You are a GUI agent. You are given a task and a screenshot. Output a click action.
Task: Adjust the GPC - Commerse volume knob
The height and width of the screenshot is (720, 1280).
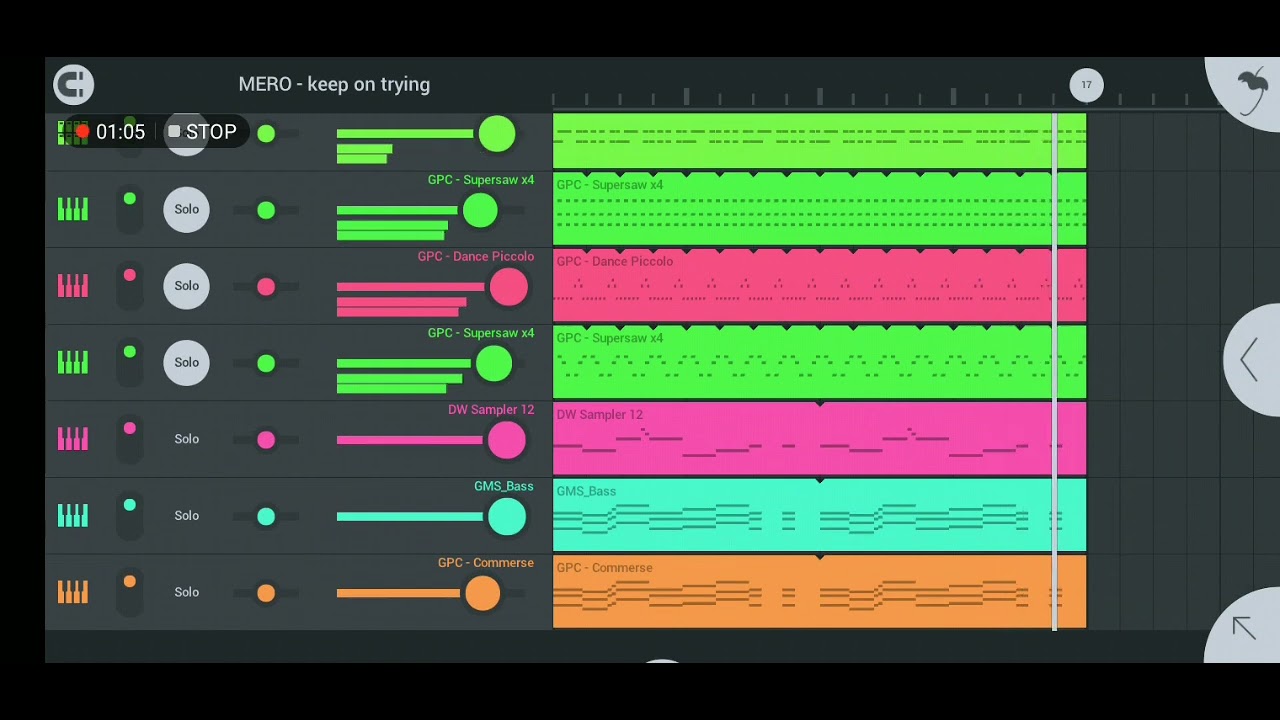[482, 593]
